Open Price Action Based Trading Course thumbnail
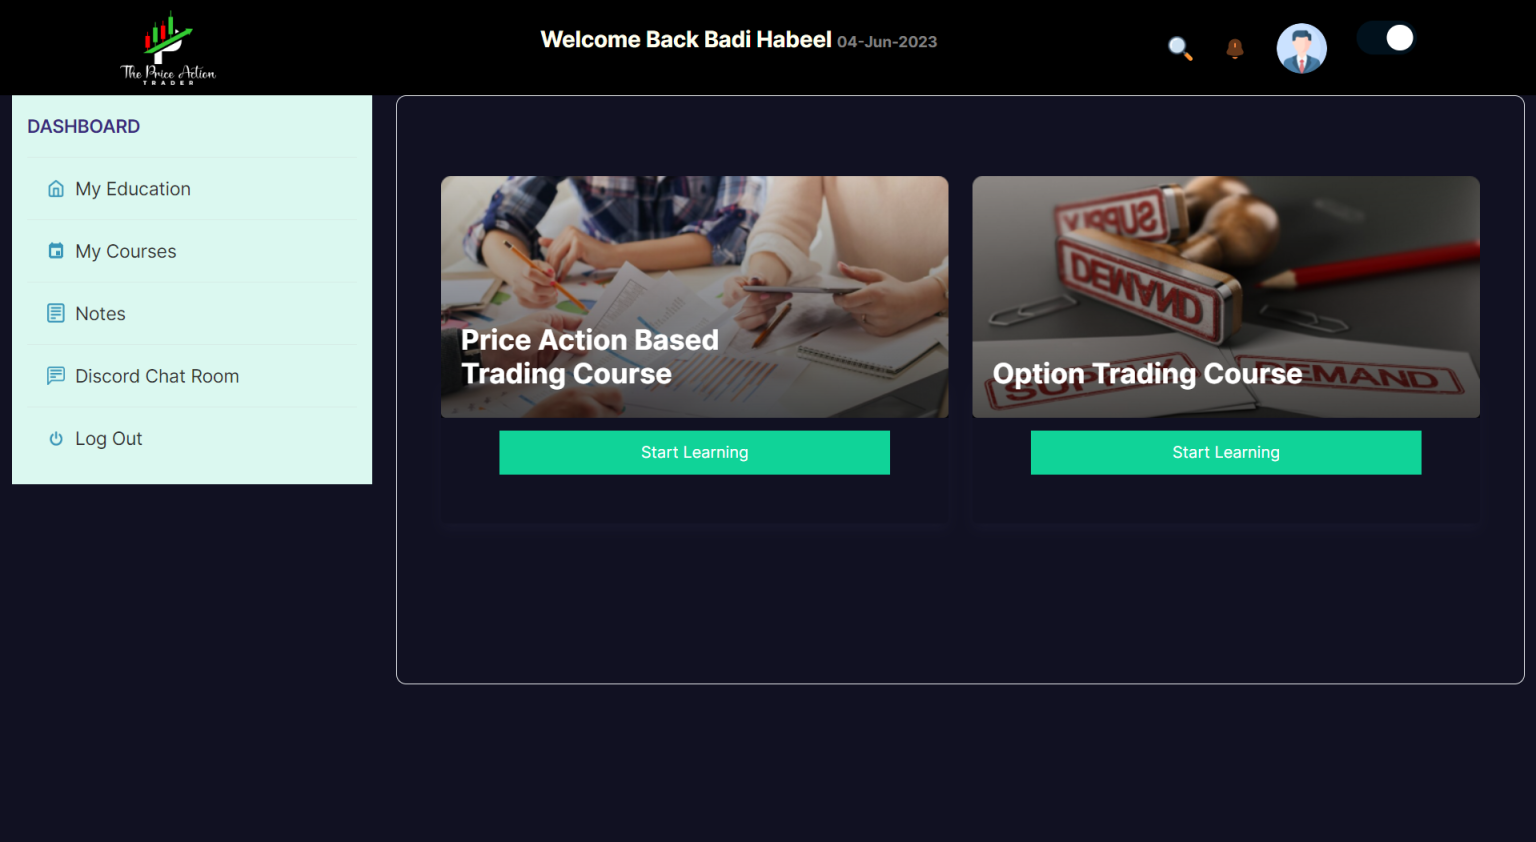This screenshot has height=842, width=1536. [694, 297]
